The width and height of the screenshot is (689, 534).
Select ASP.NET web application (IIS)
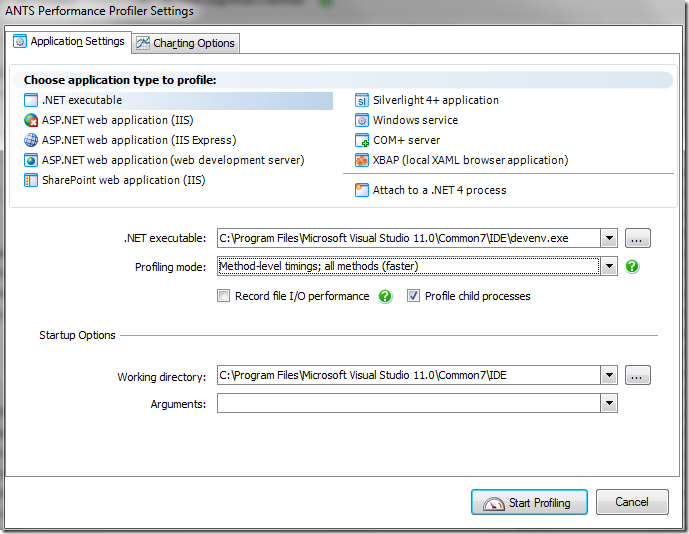coord(109,120)
